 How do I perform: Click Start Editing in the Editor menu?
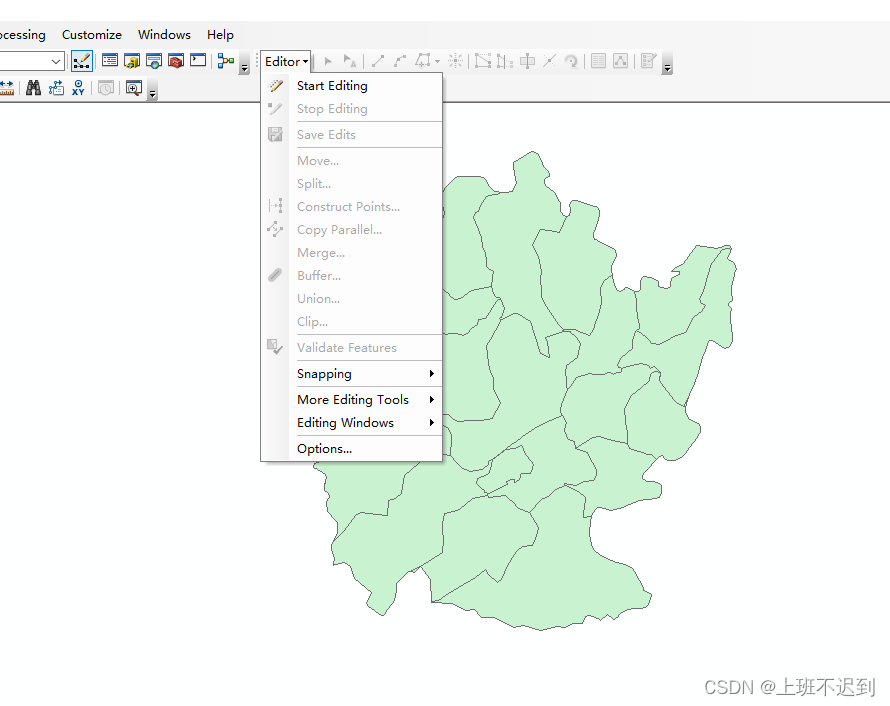[x=332, y=85]
